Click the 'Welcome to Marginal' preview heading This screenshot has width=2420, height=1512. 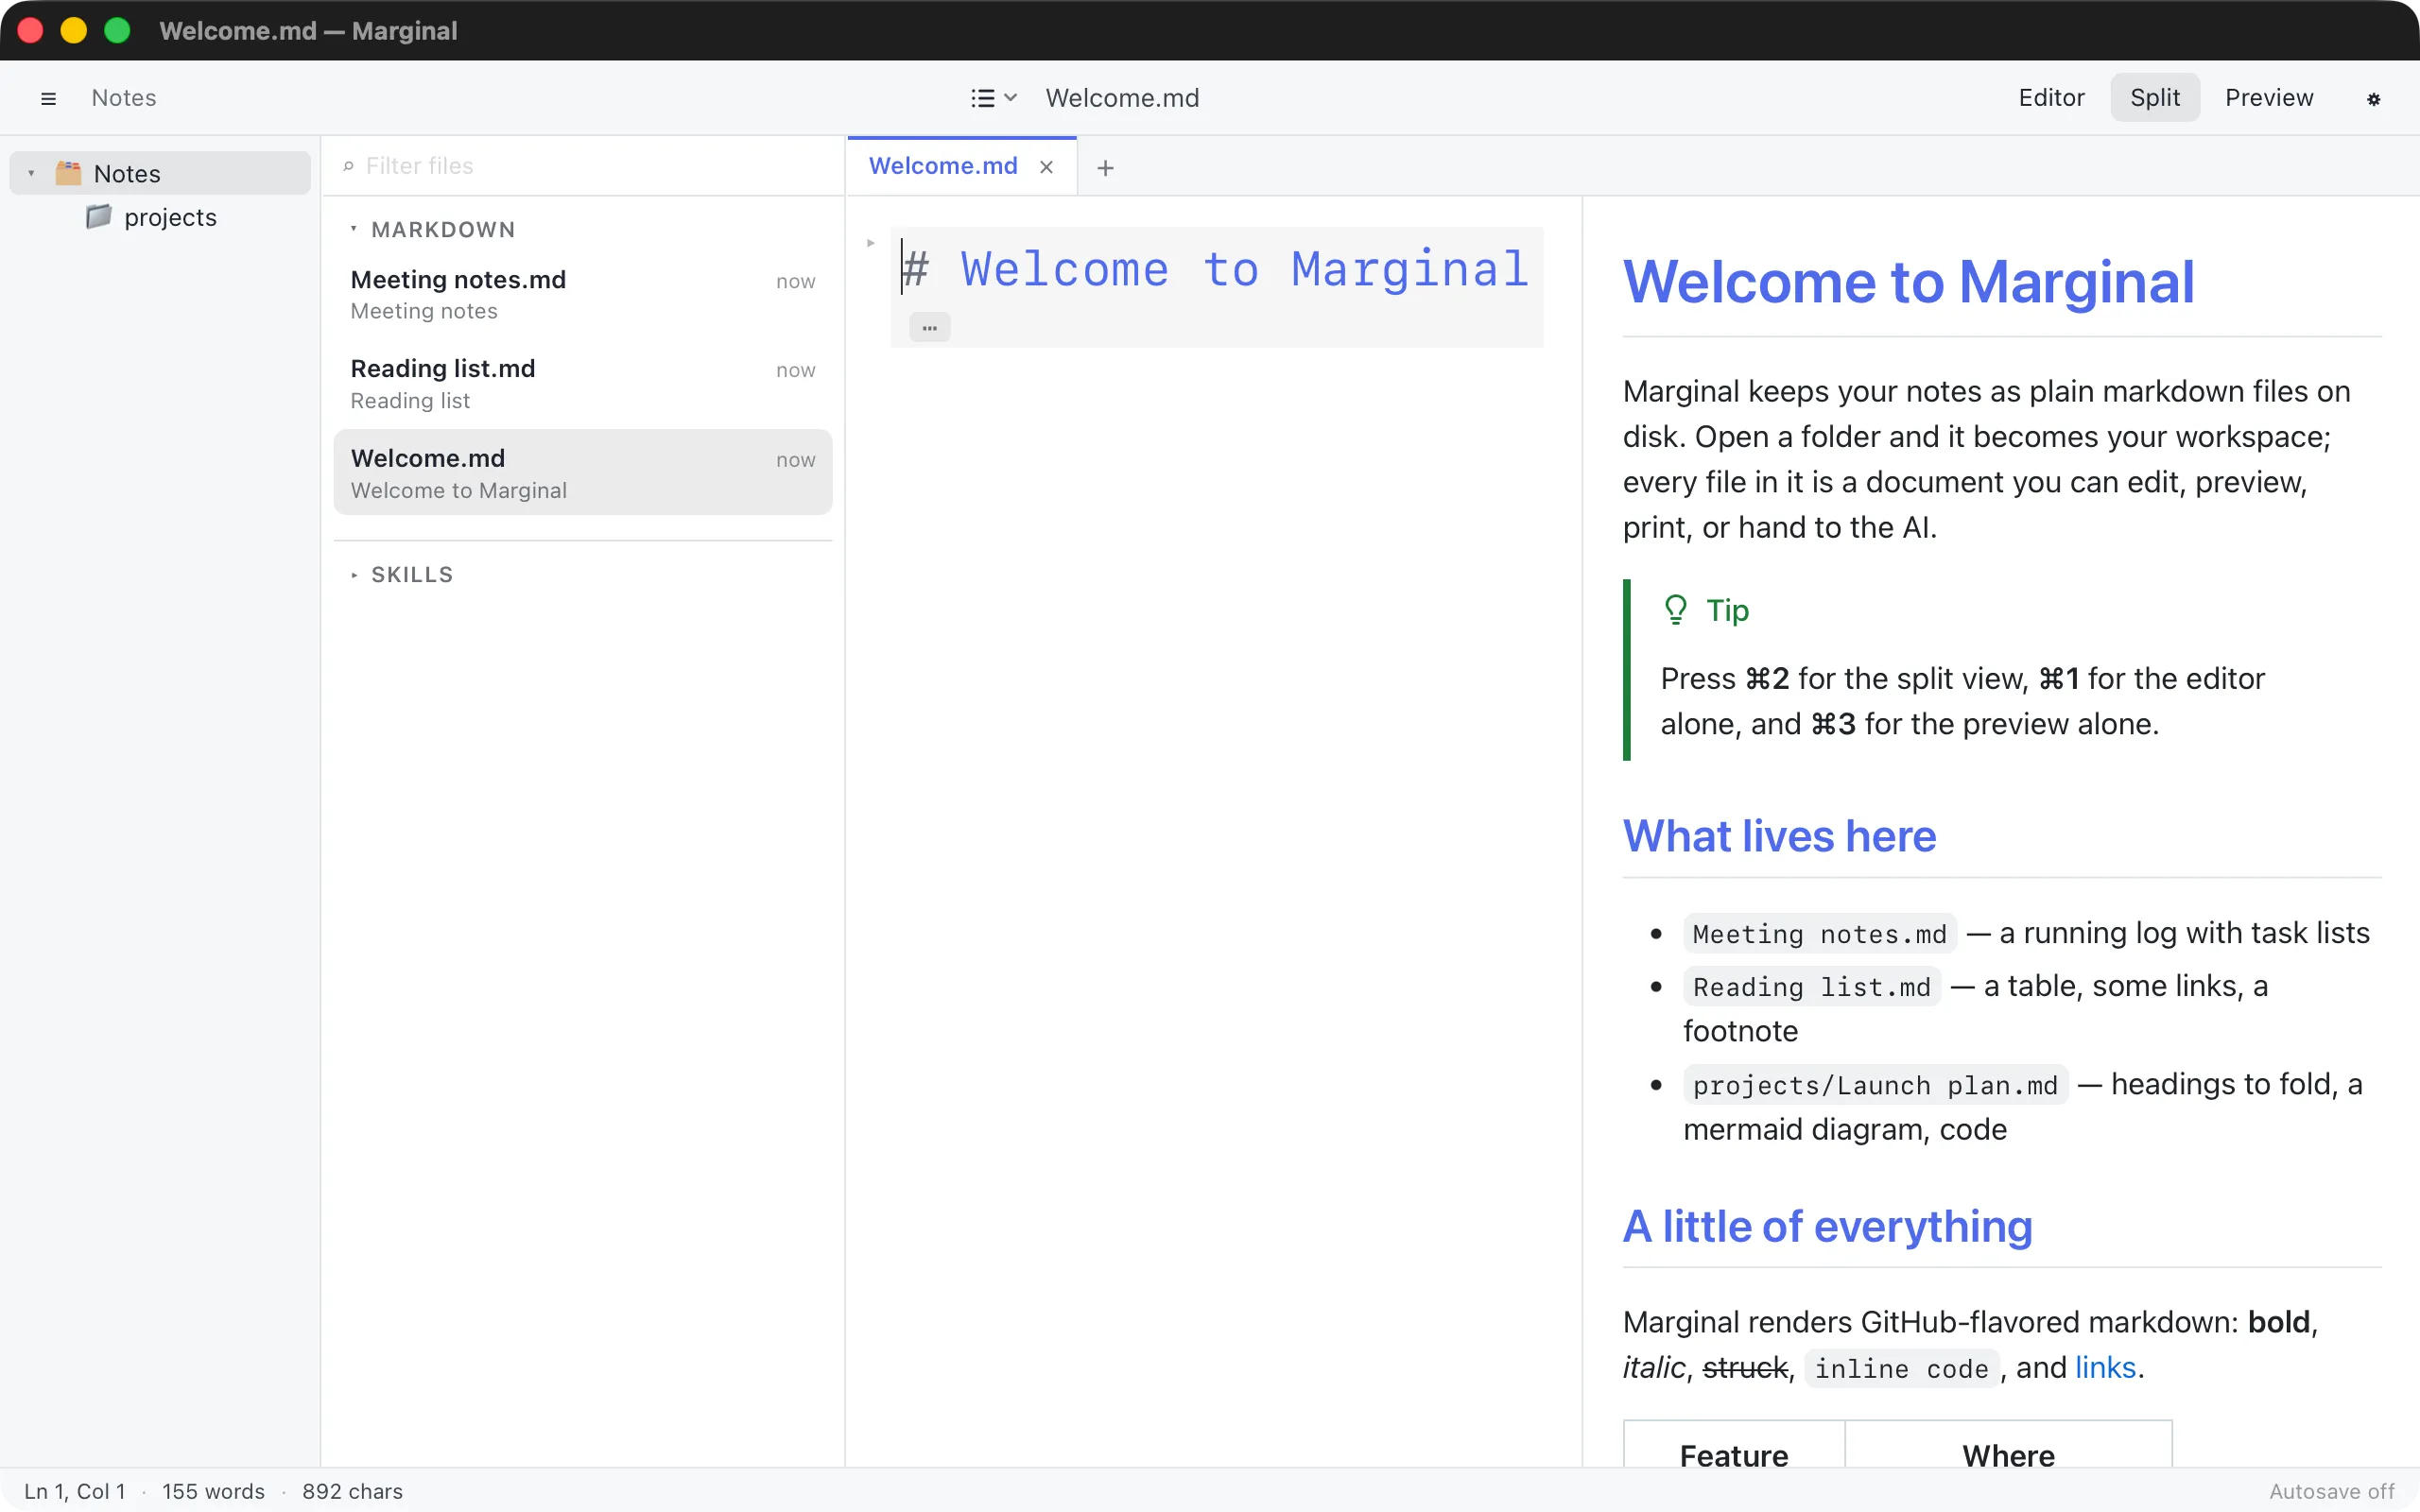pos(1908,281)
